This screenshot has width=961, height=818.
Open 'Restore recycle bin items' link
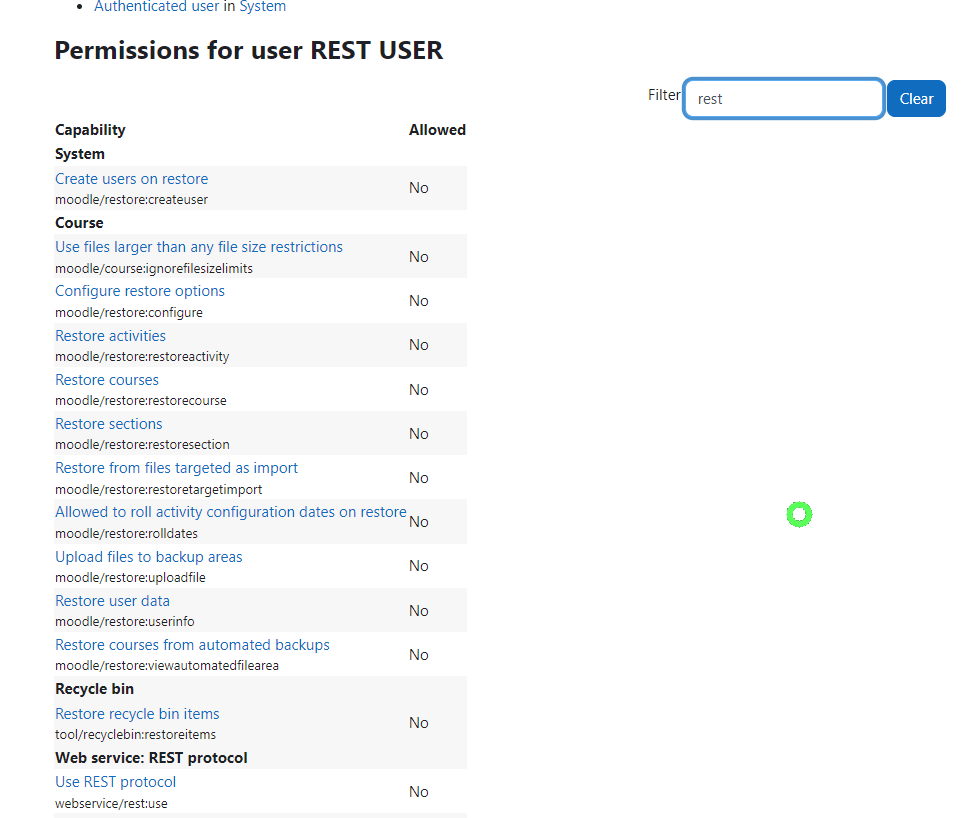click(x=137, y=714)
